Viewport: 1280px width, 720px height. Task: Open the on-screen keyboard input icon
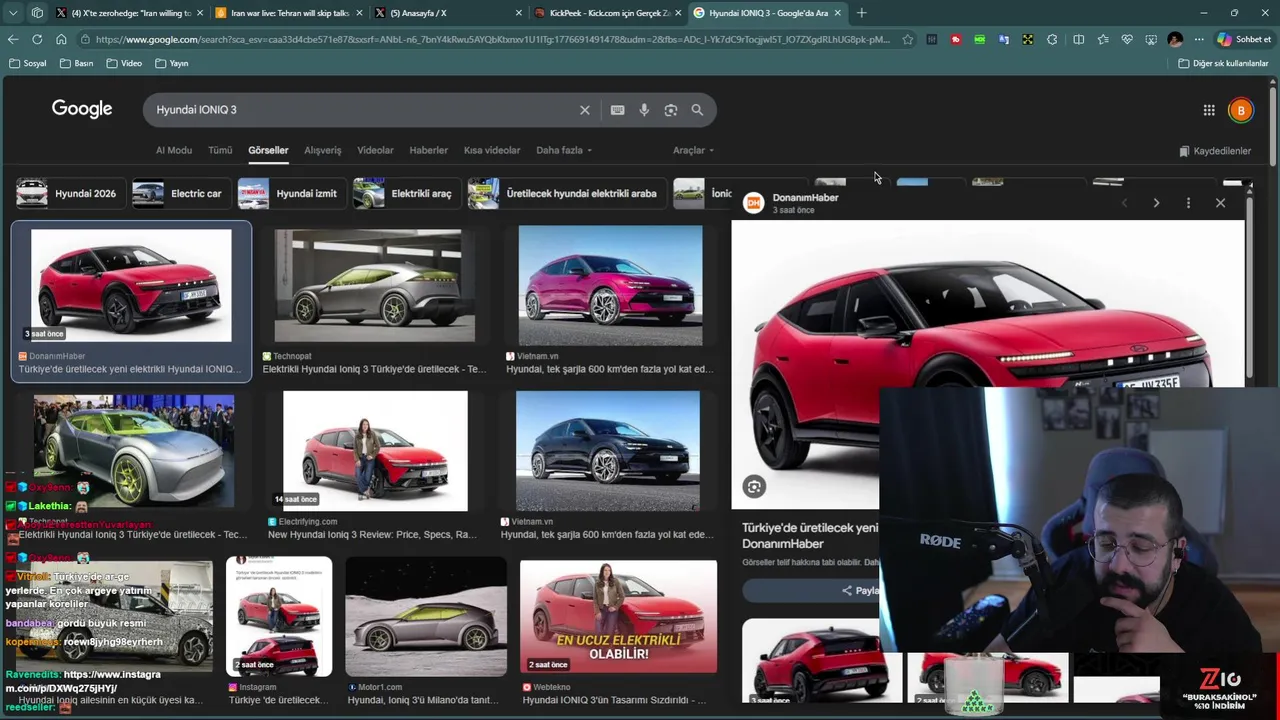[617, 110]
